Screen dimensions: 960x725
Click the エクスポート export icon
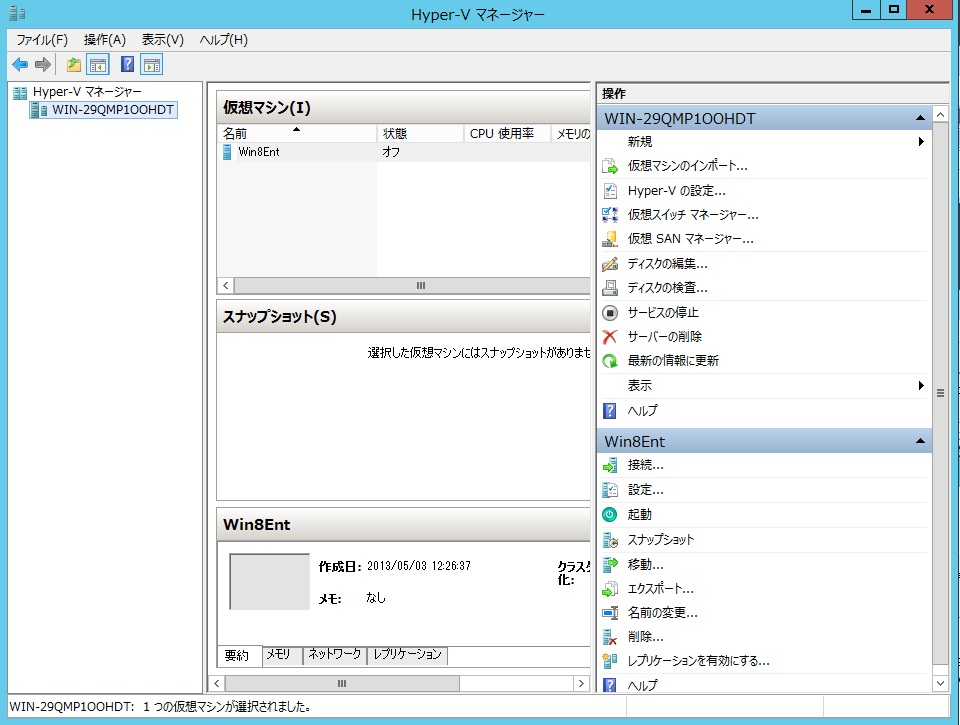click(x=610, y=589)
